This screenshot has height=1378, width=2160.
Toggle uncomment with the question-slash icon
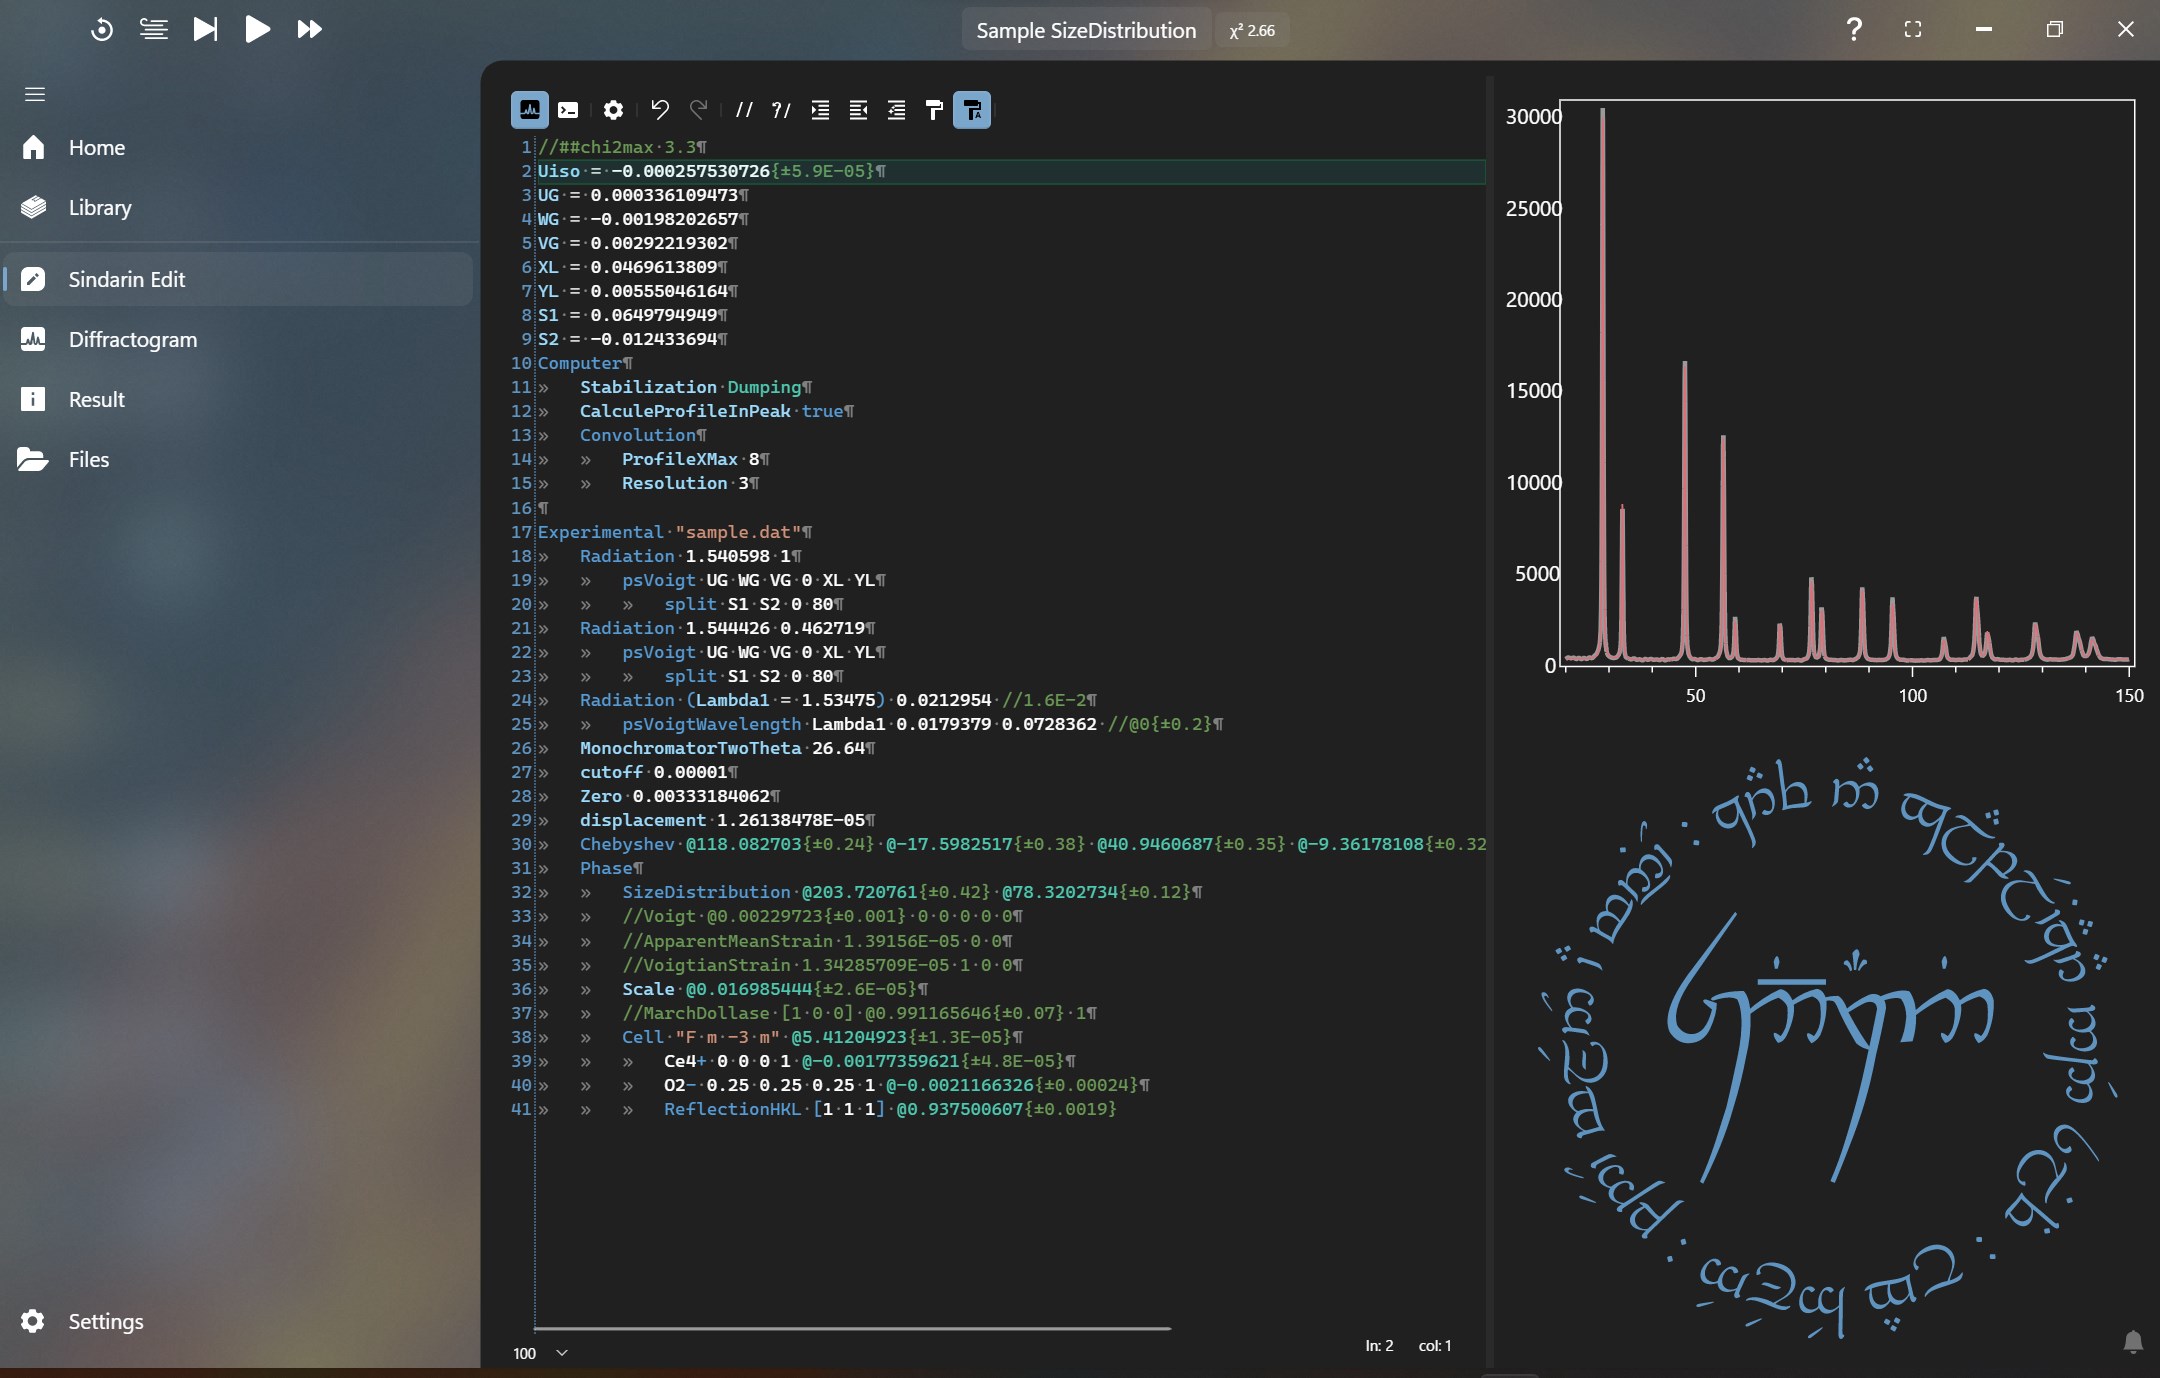pyautogui.click(x=781, y=110)
